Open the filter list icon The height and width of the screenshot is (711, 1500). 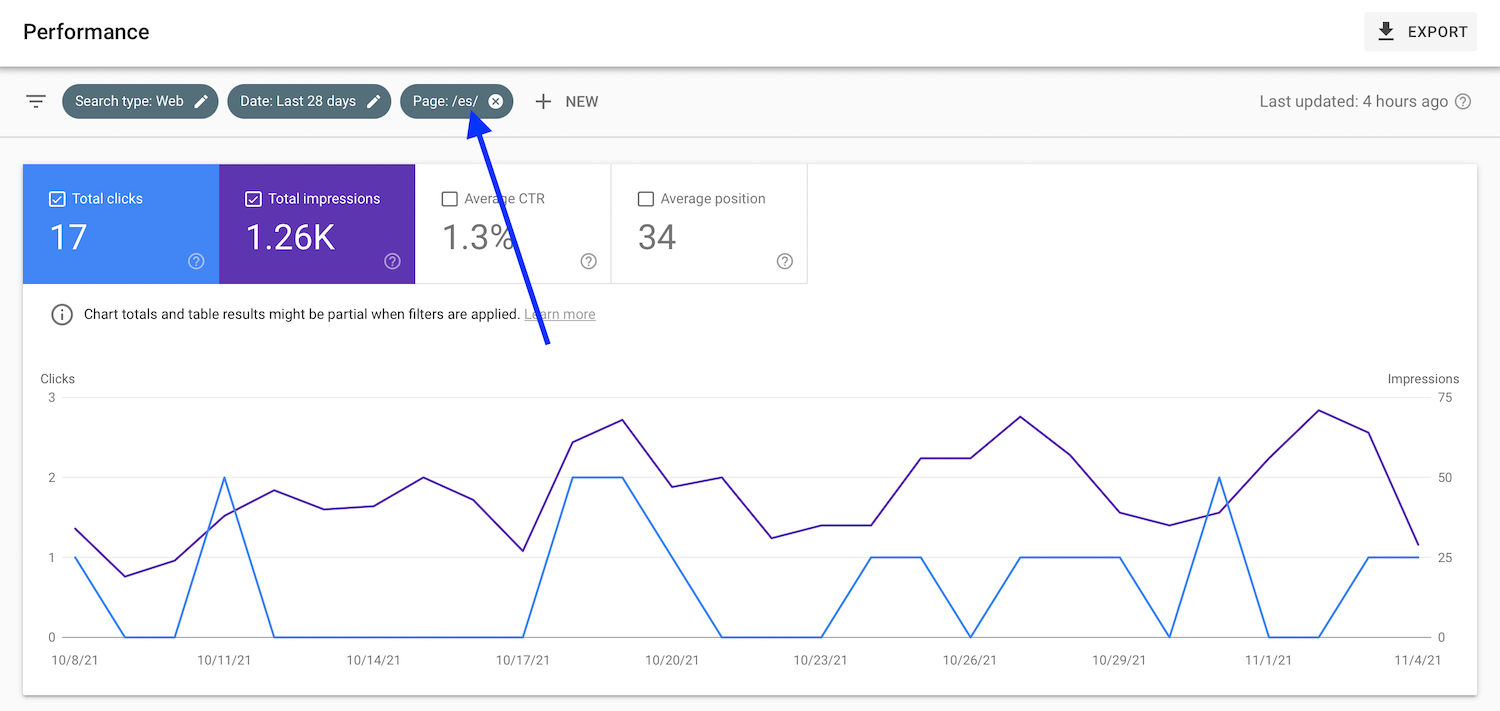click(36, 101)
